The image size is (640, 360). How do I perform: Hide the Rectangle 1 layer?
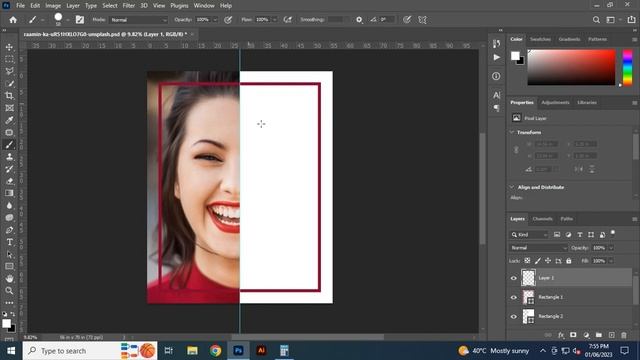(514, 298)
